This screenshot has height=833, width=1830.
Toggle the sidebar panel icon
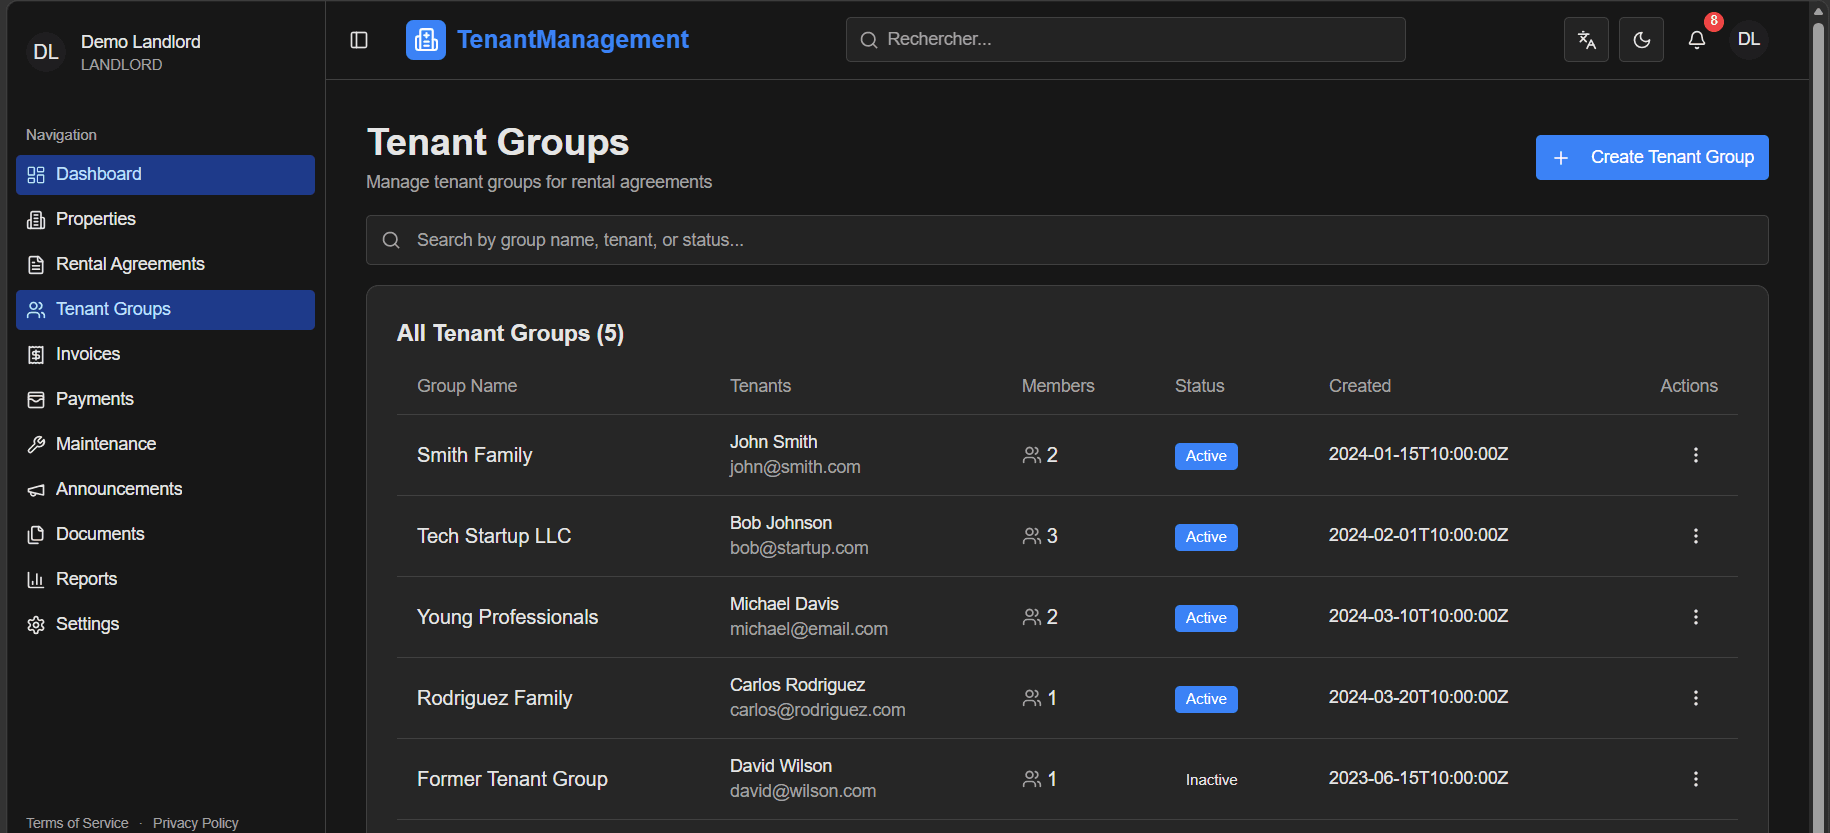tap(359, 40)
